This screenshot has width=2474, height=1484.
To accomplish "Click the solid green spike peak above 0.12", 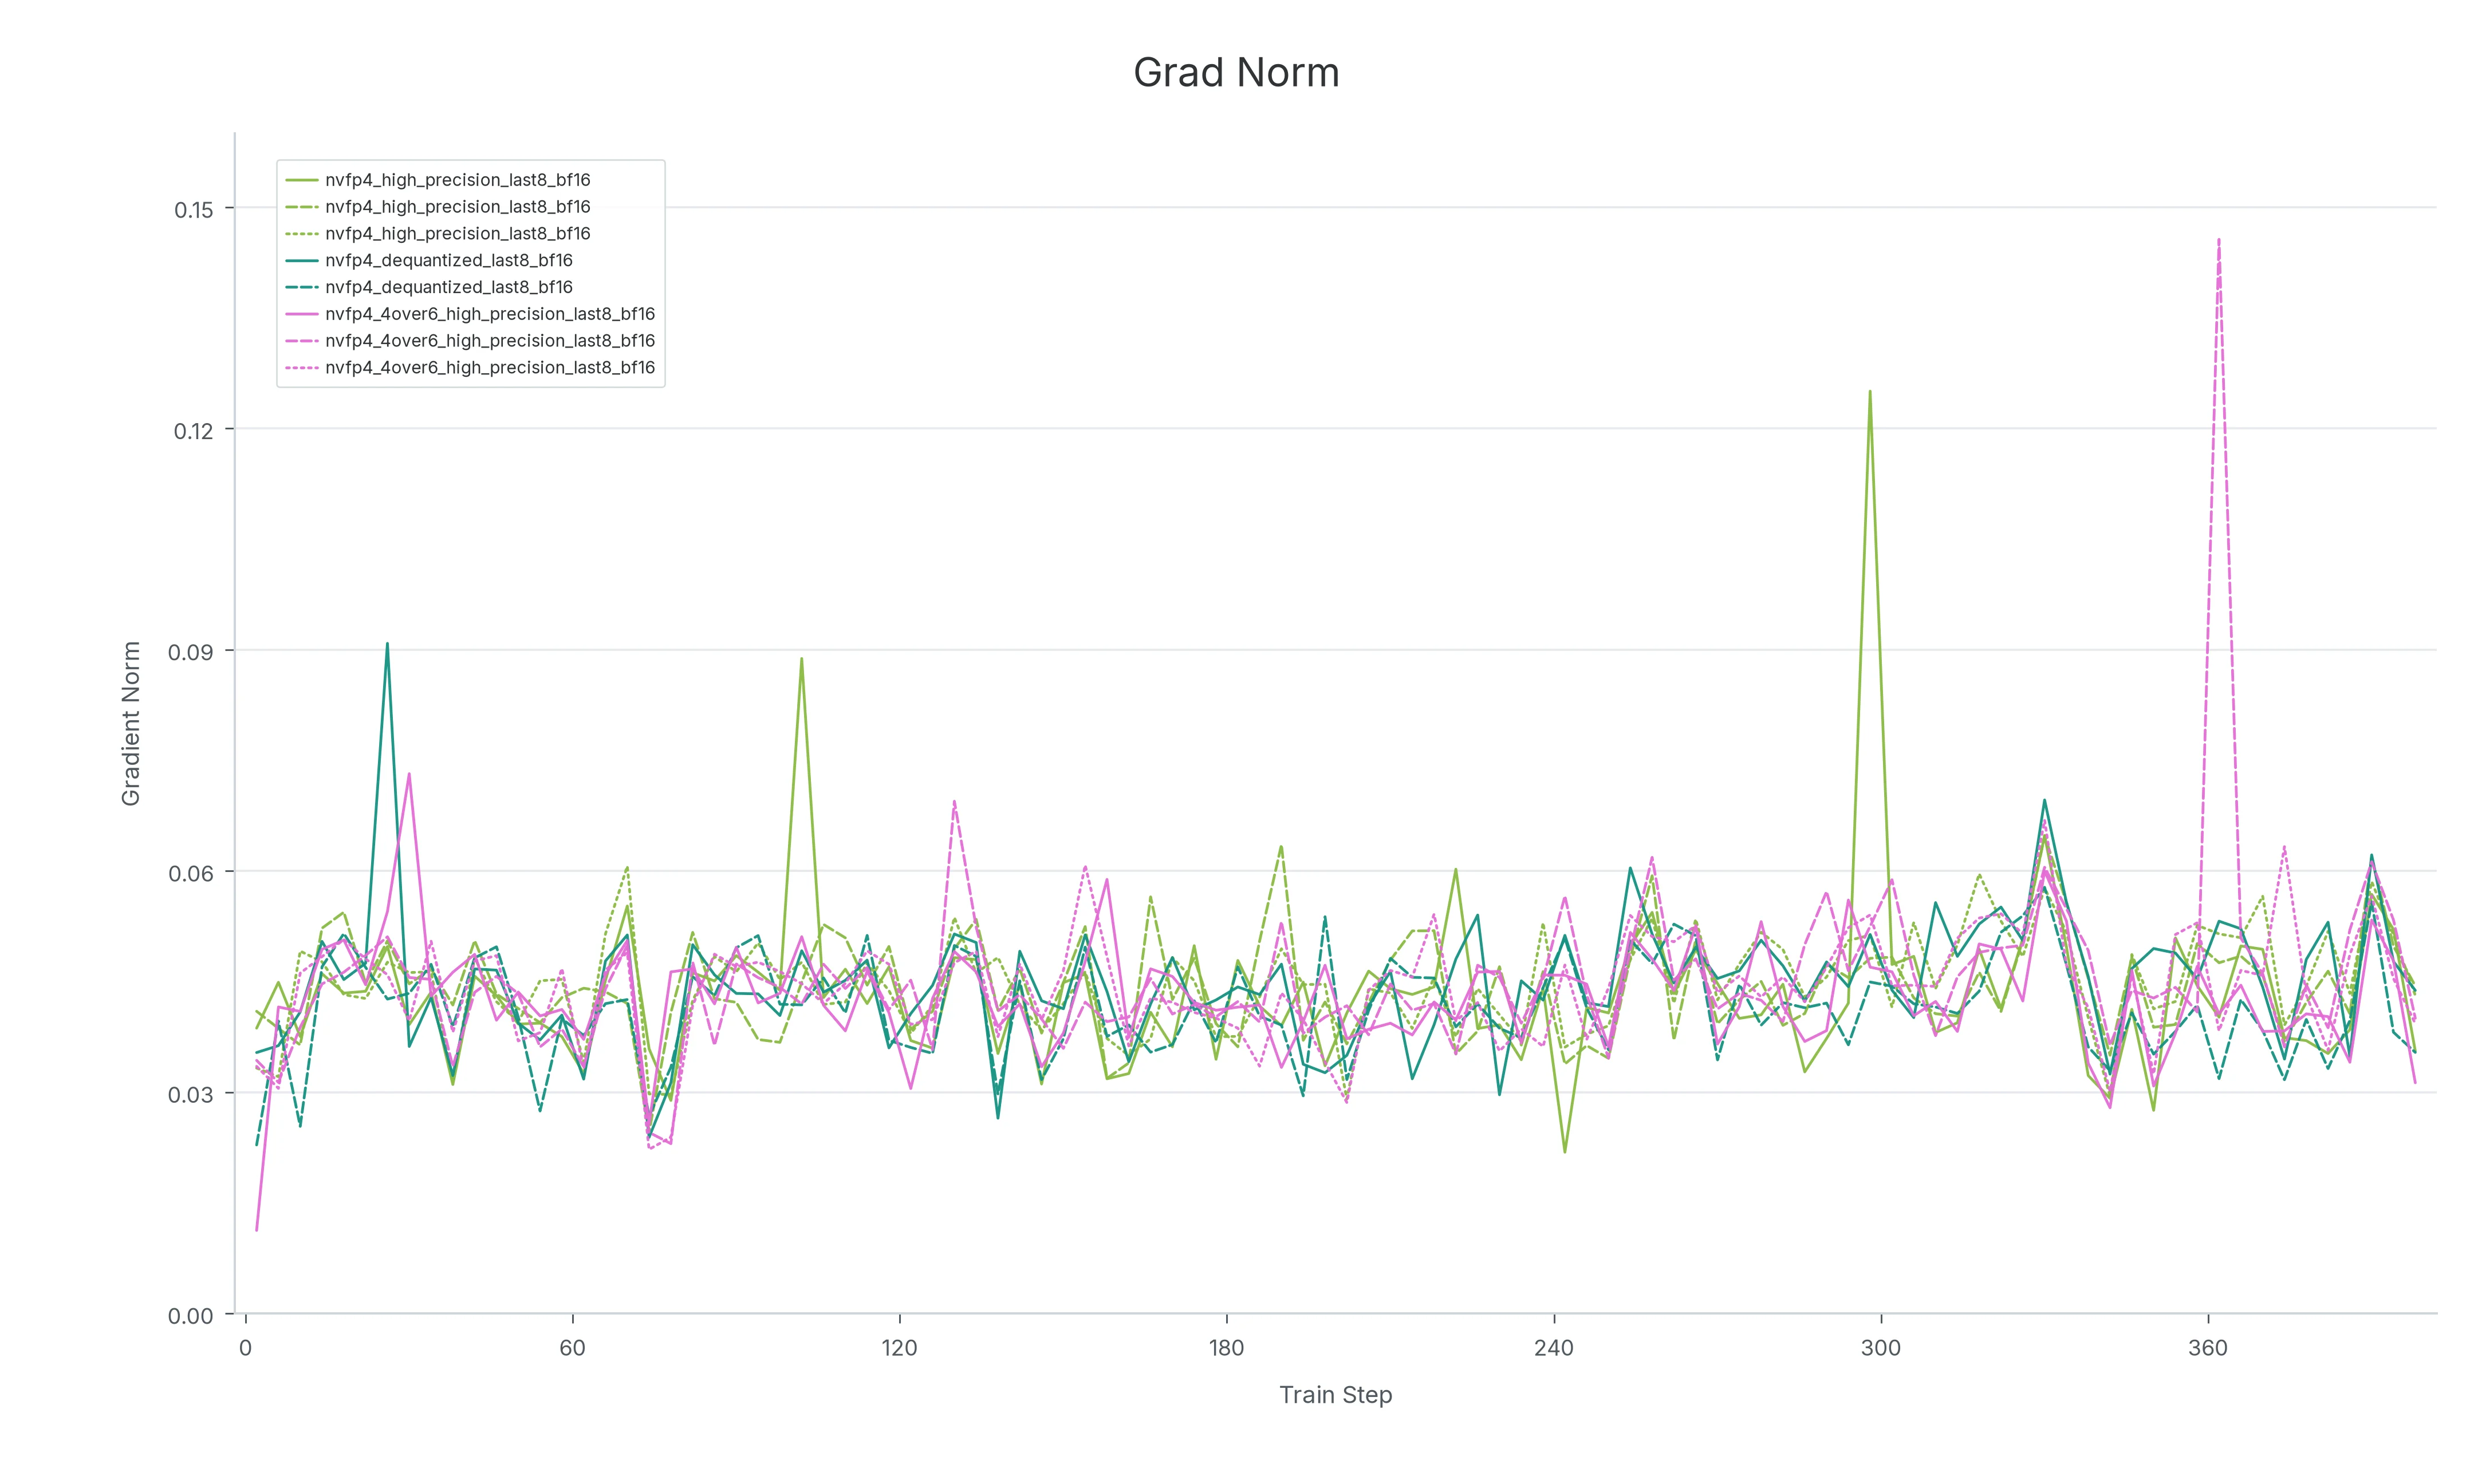I will click(x=1870, y=391).
